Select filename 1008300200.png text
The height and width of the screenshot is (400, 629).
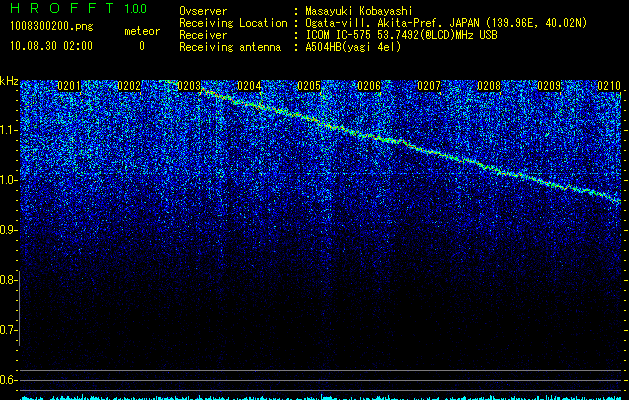pyautogui.click(x=52, y=26)
